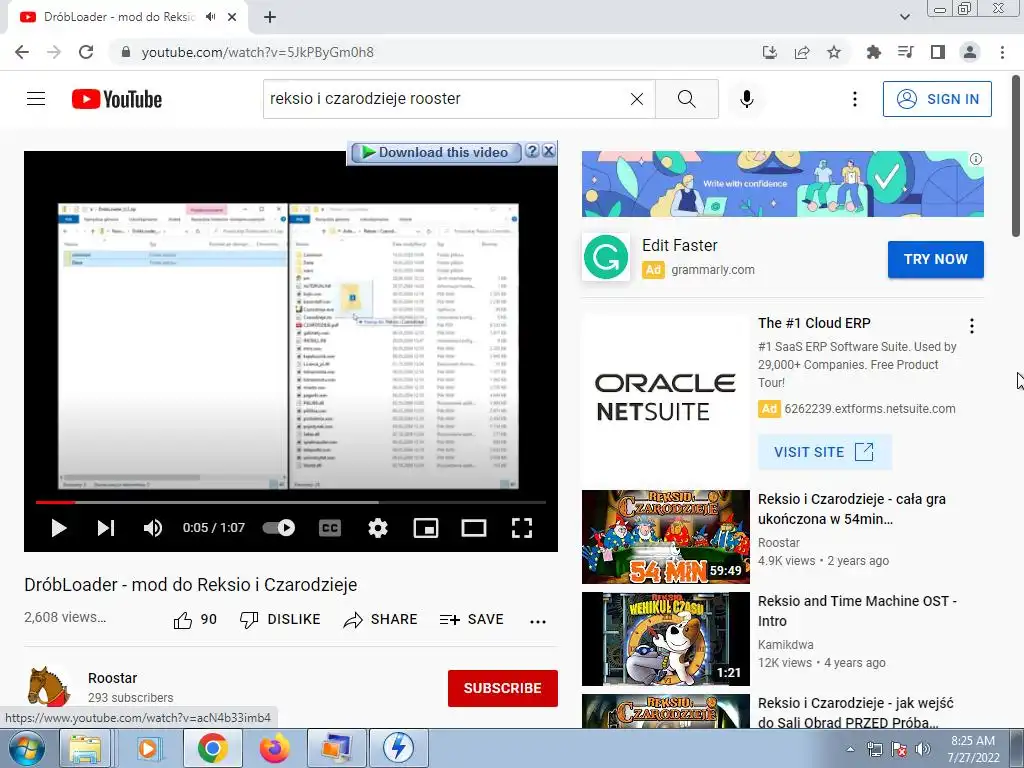The height and width of the screenshot is (768, 1024).
Task: Subscribe to the Roostar channel
Action: coord(502,688)
